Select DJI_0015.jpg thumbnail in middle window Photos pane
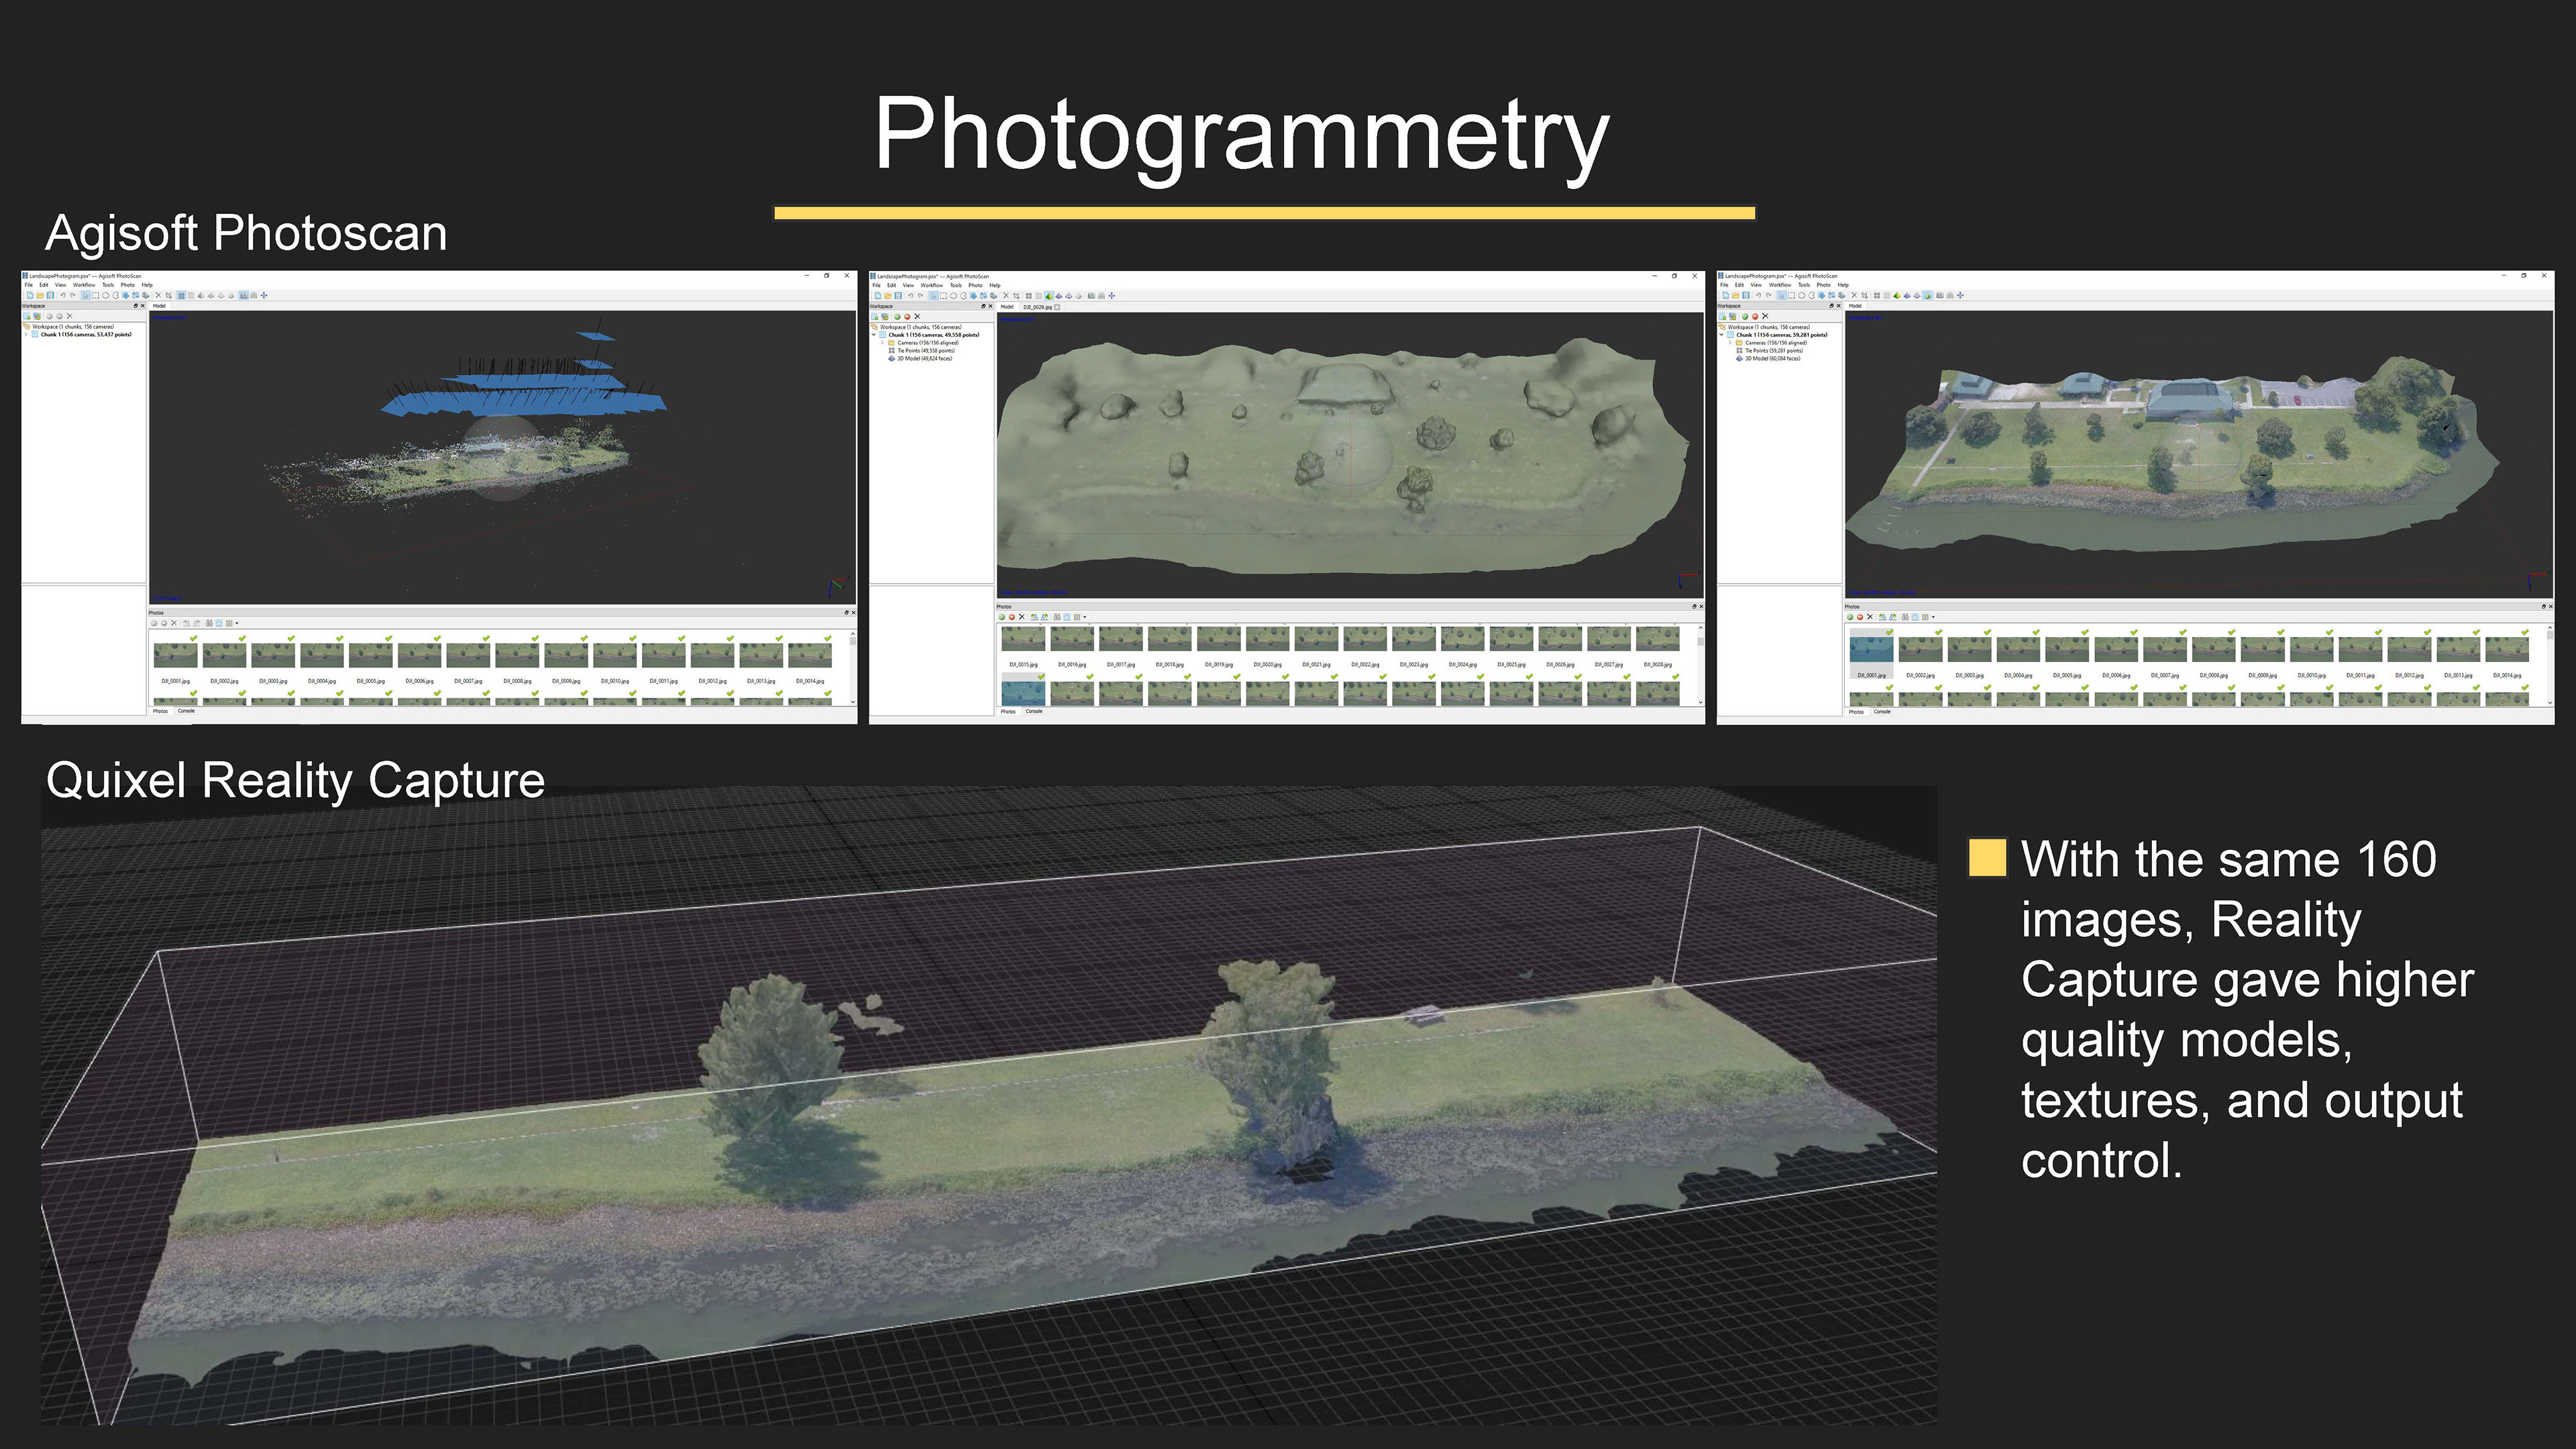 click(x=1023, y=638)
